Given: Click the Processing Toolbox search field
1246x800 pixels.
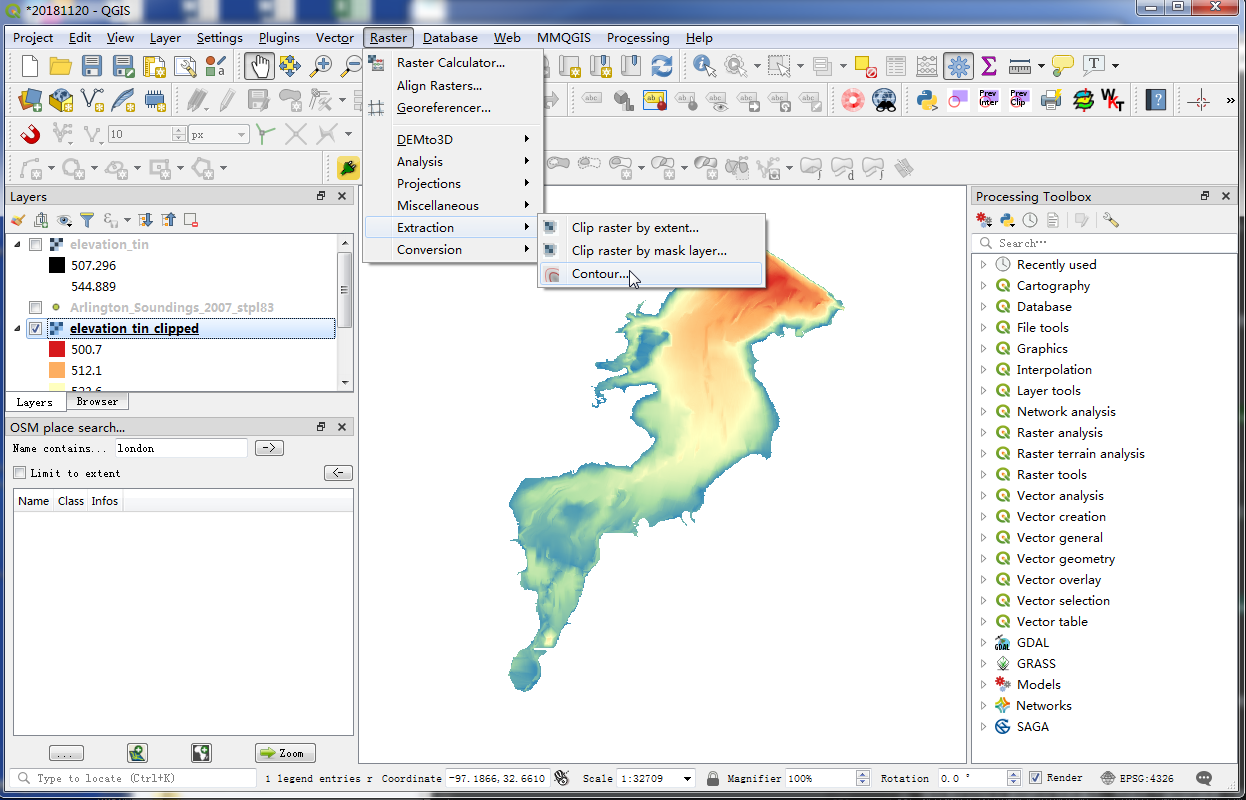Looking at the screenshot, I should [x=1105, y=243].
